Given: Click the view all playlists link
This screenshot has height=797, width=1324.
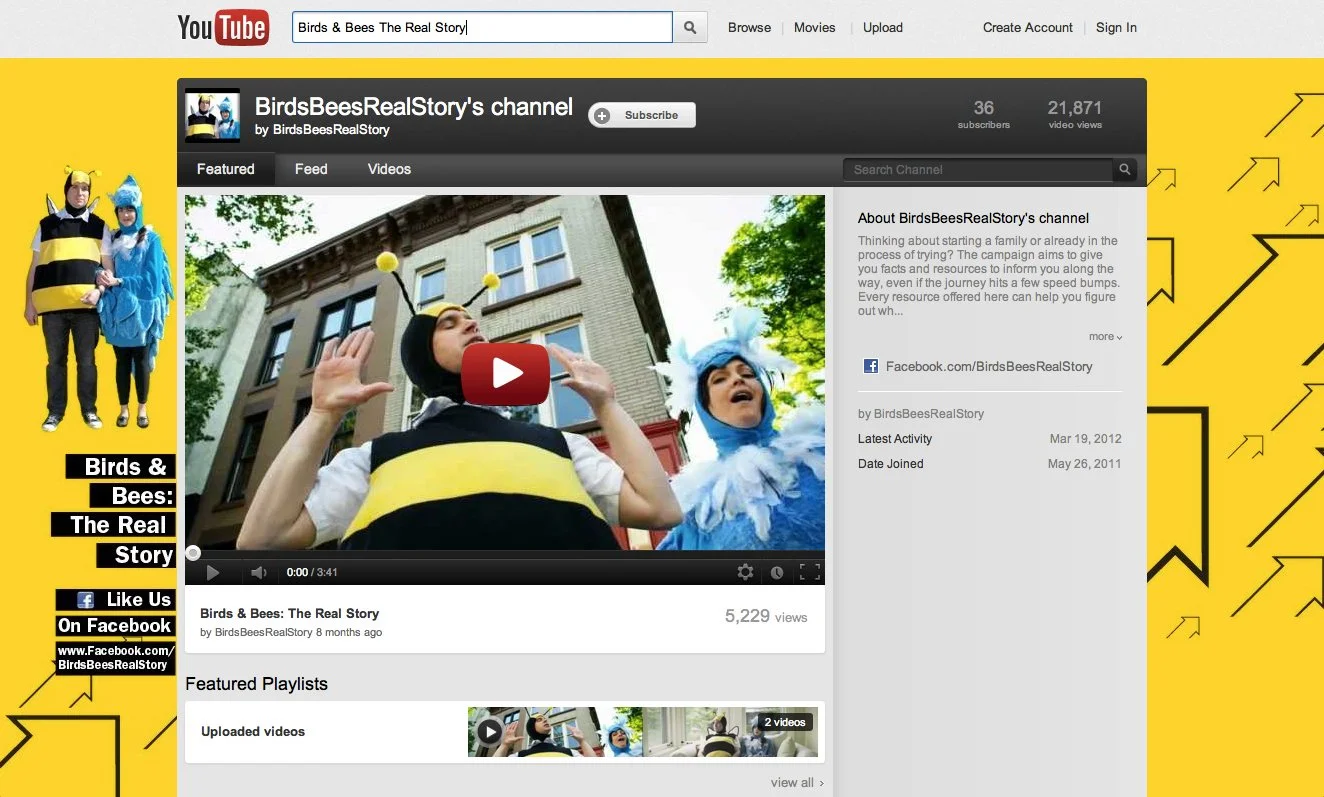Looking at the screenshot, I should tap(797, 783).
